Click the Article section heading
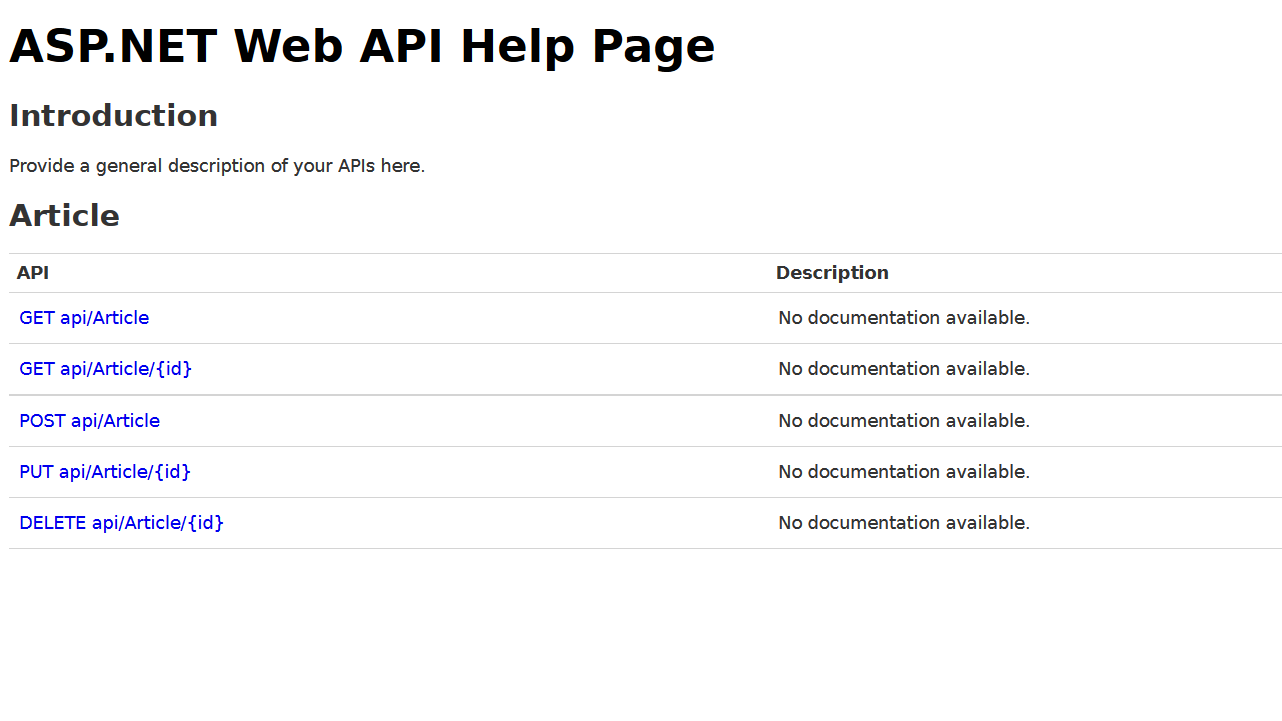 [64, 216]
